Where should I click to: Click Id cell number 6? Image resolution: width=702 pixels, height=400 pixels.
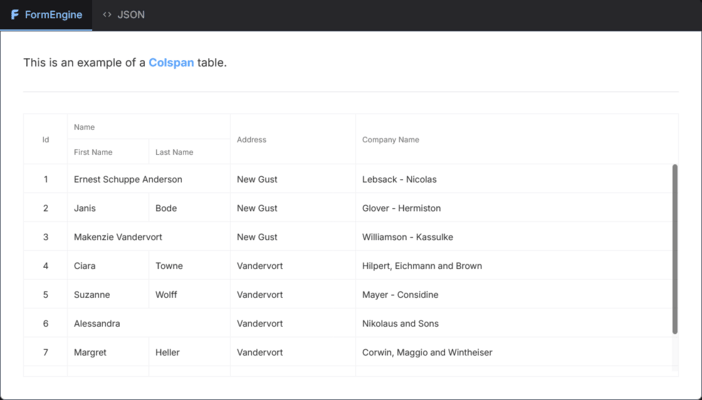click(x=46, y=323)
